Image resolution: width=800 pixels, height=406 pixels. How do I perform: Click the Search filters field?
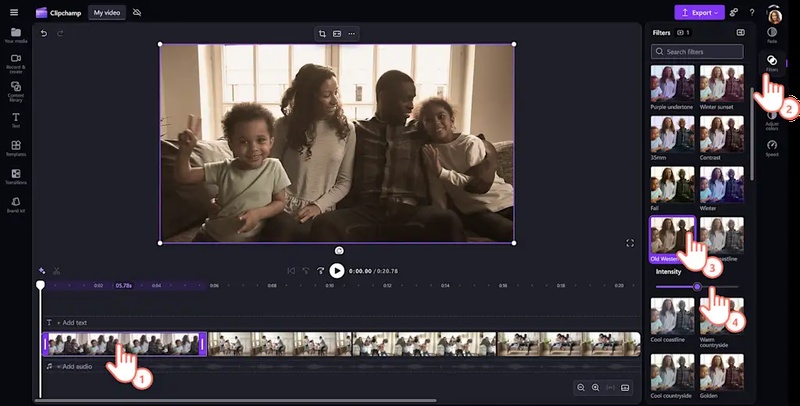point(698,51)
